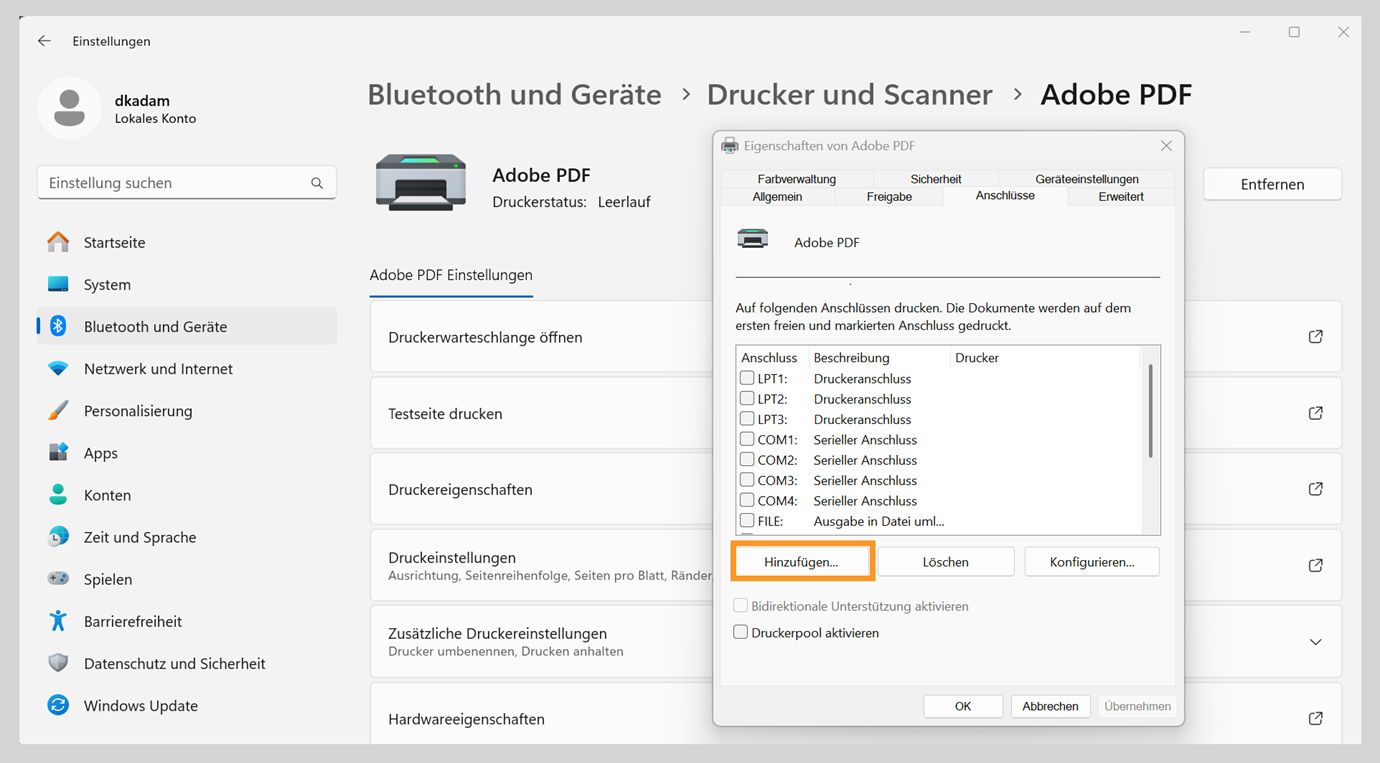This screenshot has width=1380, height=763.
Task: Enable the COM1 serial port checkbox
Action: 745,439
